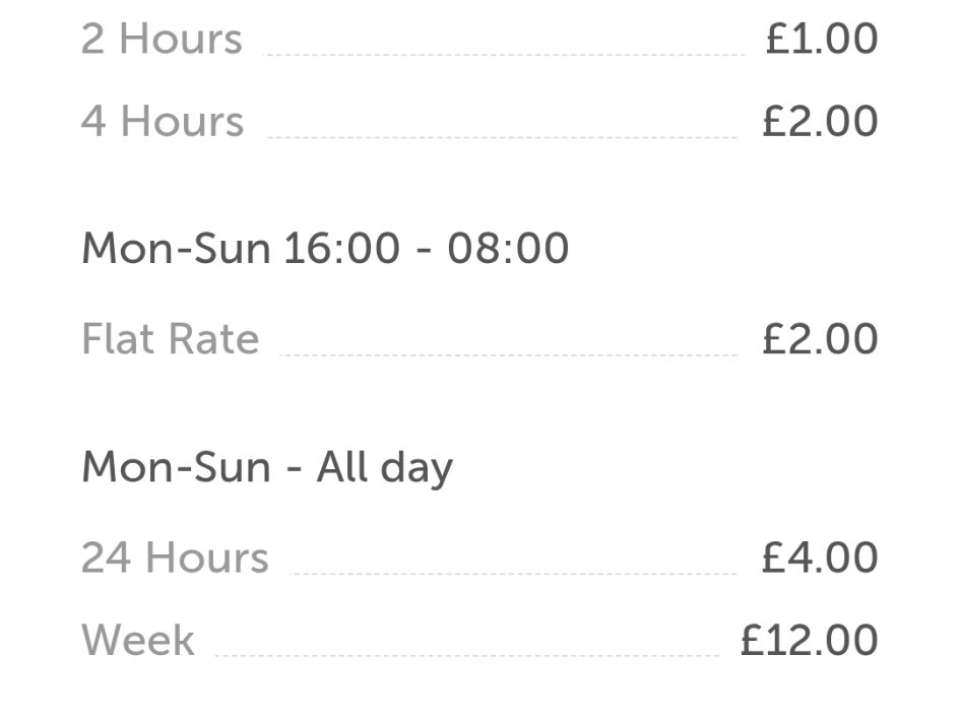Tap the £4.00 price
The width and height of the screenshot is (960, 720).
point(820,557)
